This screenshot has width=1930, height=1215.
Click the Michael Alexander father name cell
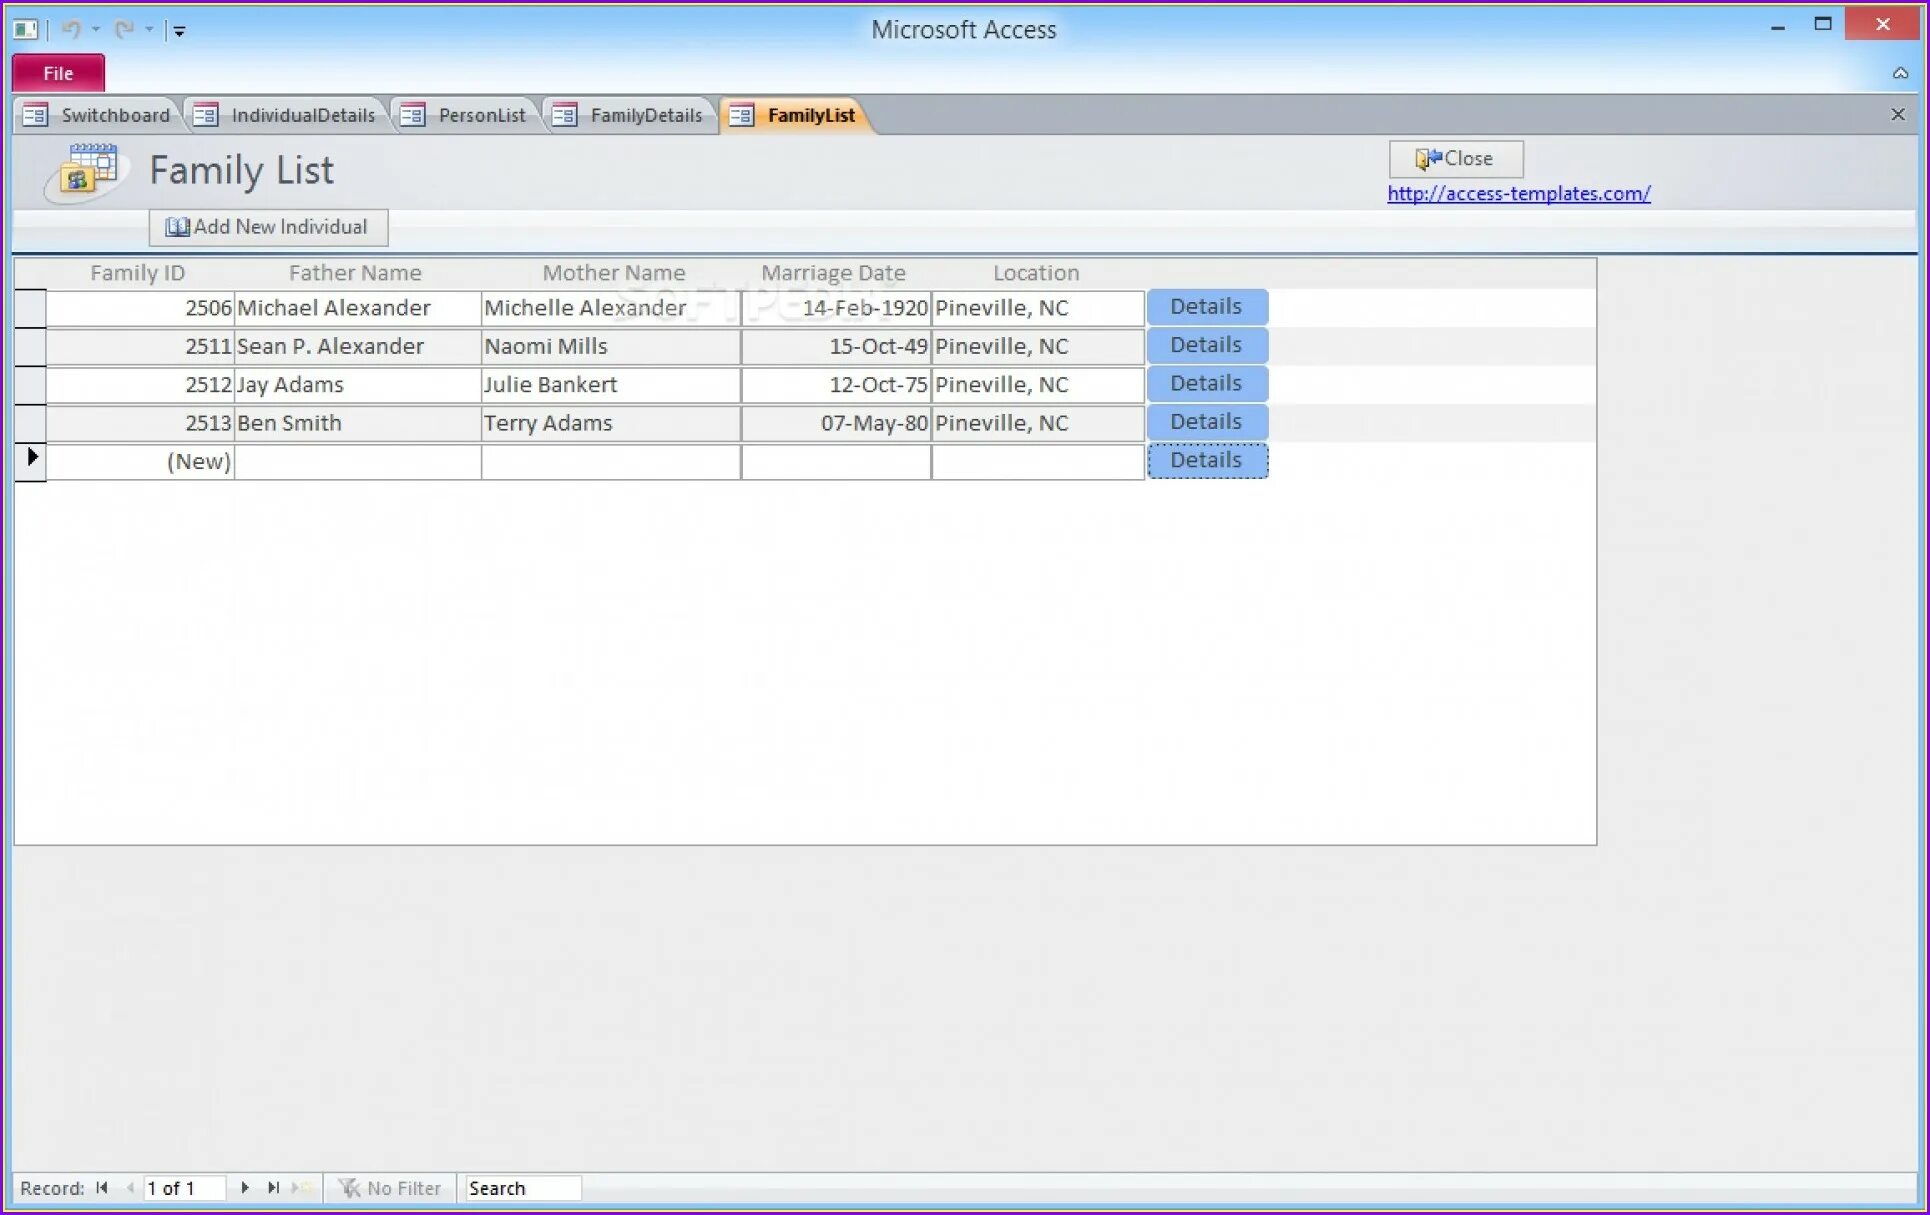[x=357, y=308]
